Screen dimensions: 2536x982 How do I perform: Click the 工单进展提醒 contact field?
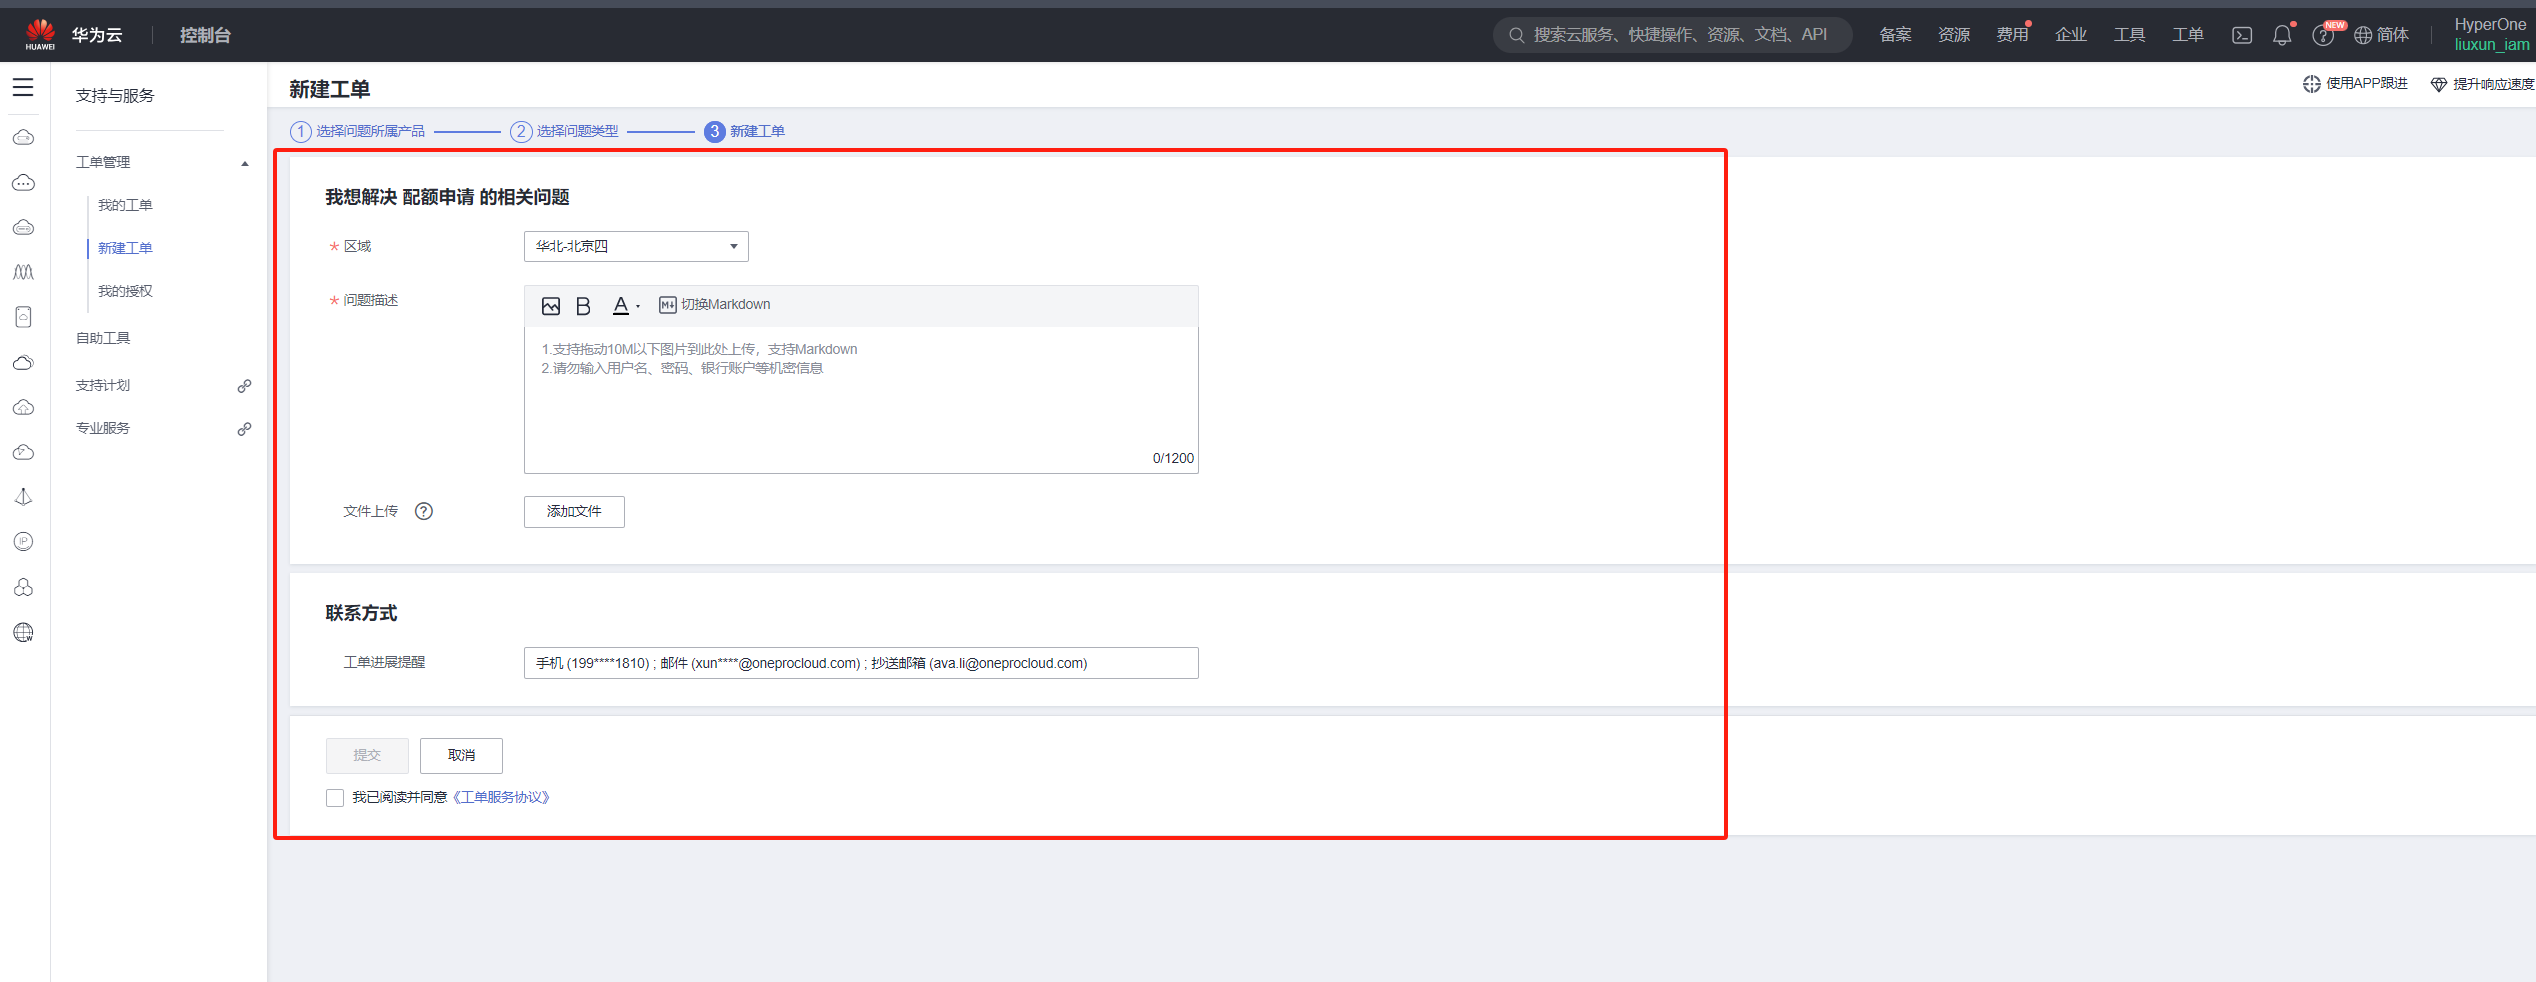pos(861,663)
